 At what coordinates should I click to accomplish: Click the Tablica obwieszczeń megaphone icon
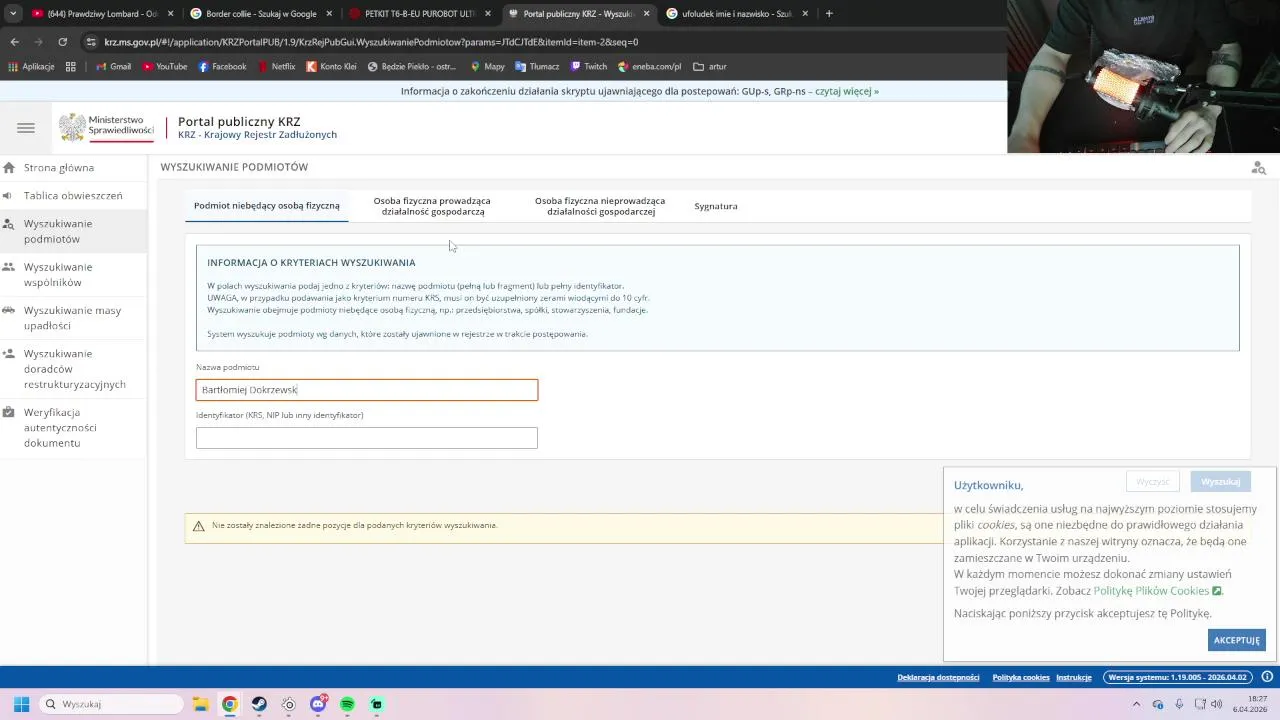pos(9,196)
